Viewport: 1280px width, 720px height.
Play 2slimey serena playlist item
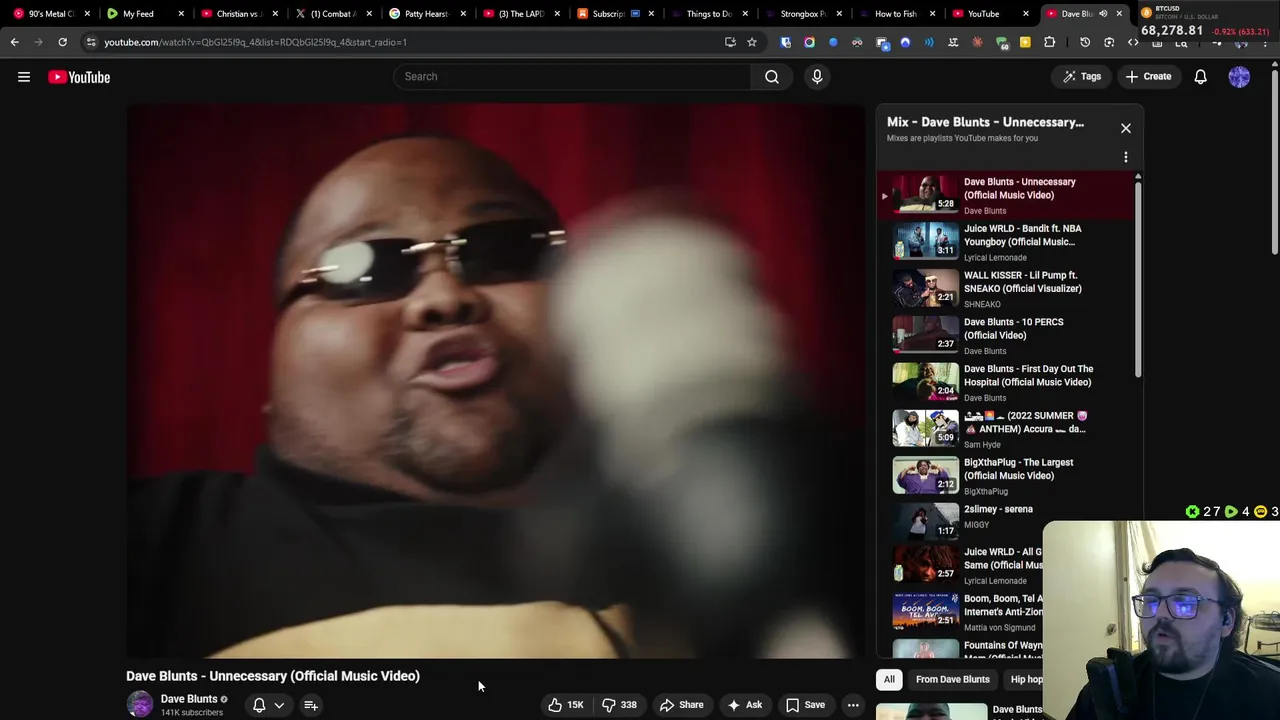pos(1007,520)
